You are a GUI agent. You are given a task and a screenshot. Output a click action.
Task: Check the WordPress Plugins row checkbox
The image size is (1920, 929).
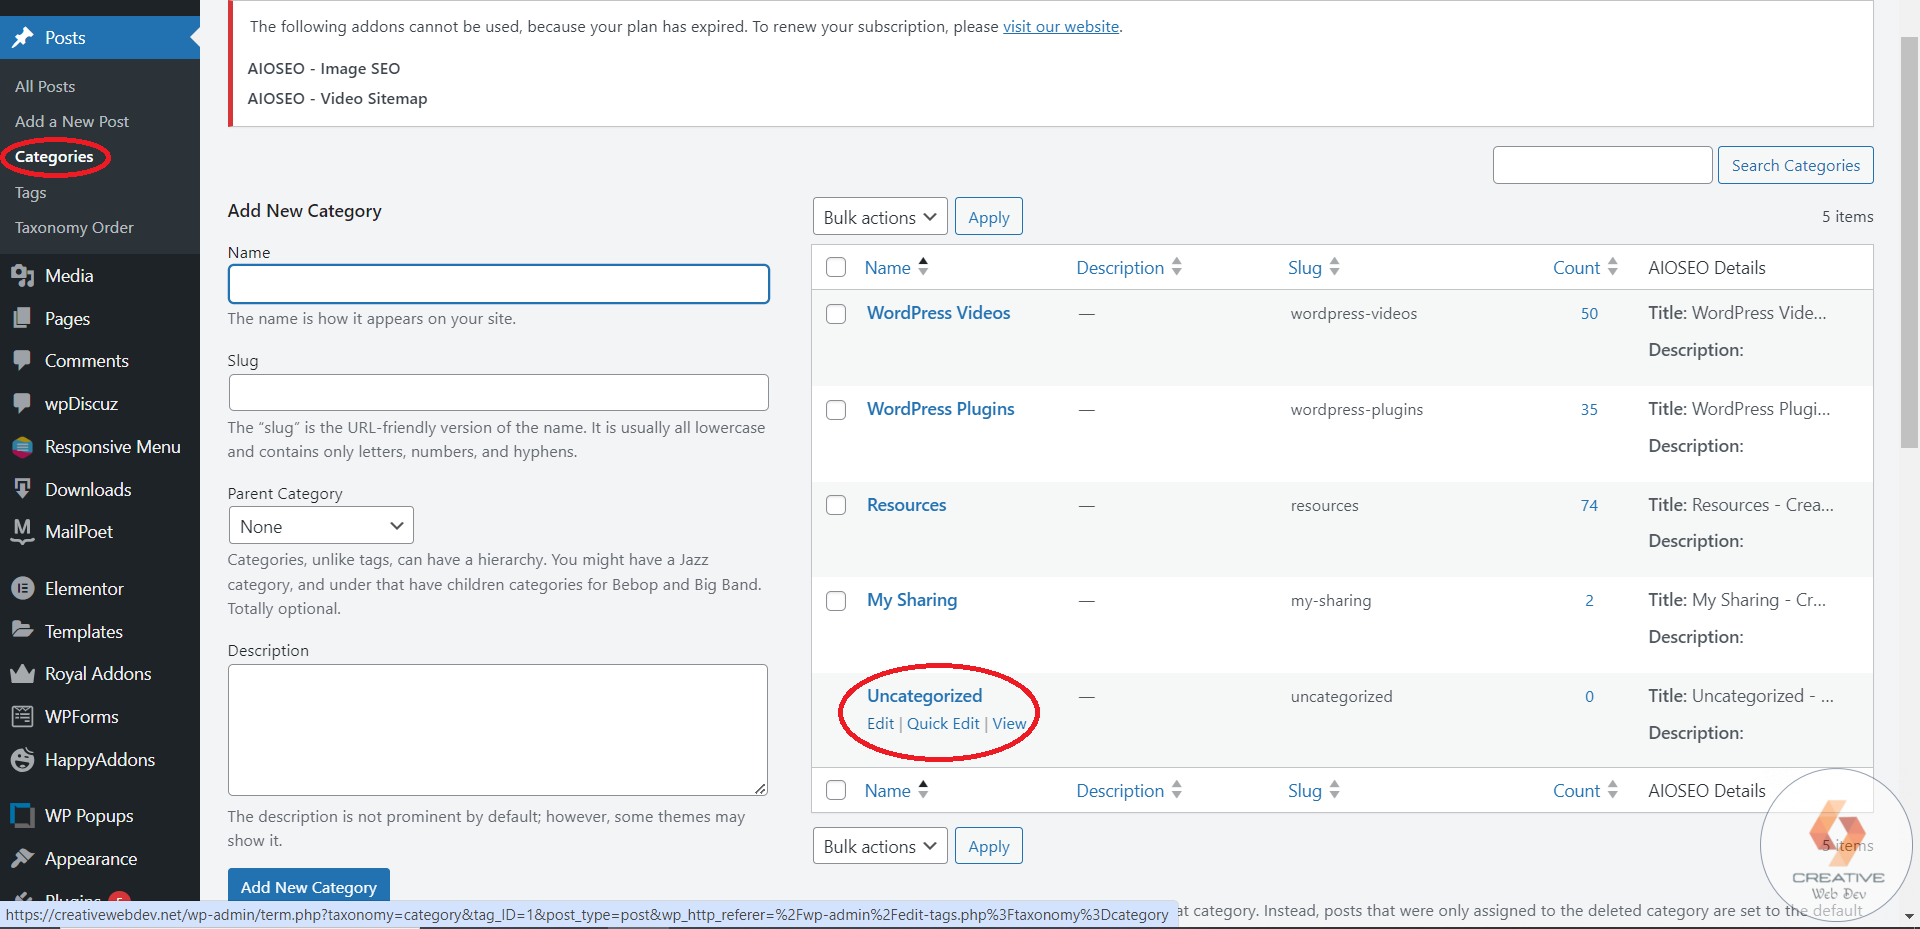click(x=836, y=410)
